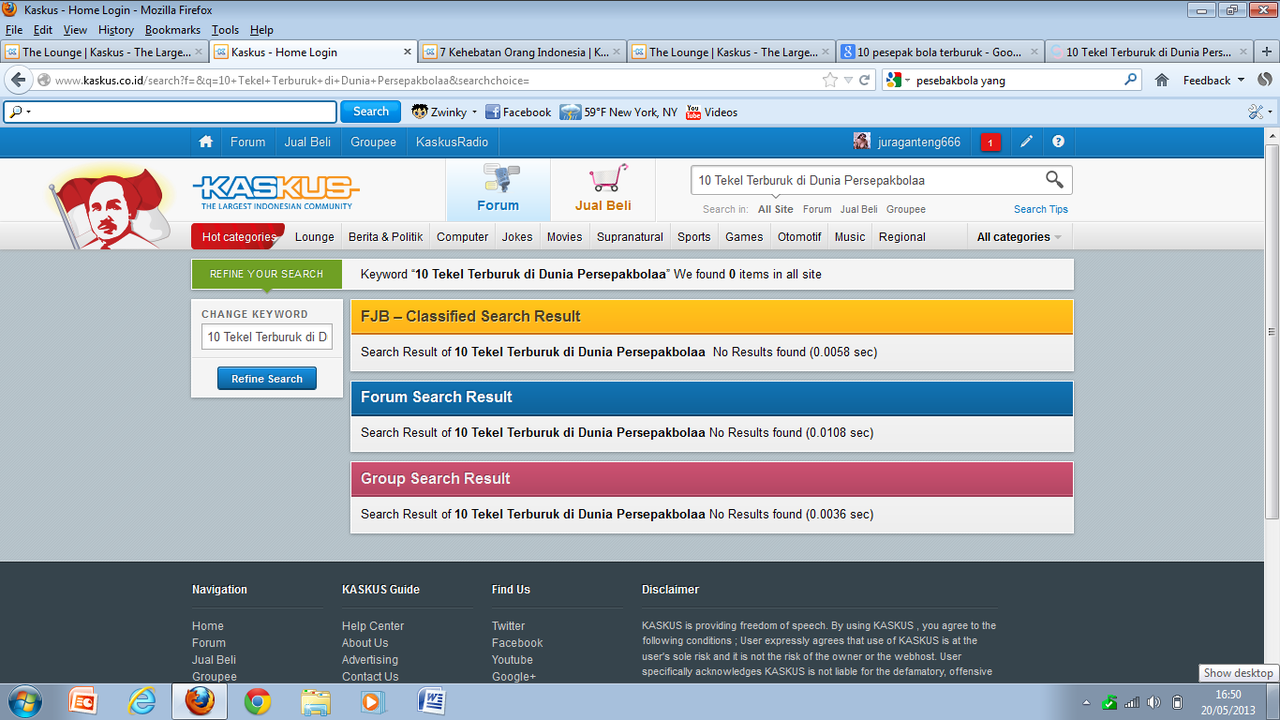
Task: Open Windows Explorer folder on the taskbar
Action: tap(316, 701)
